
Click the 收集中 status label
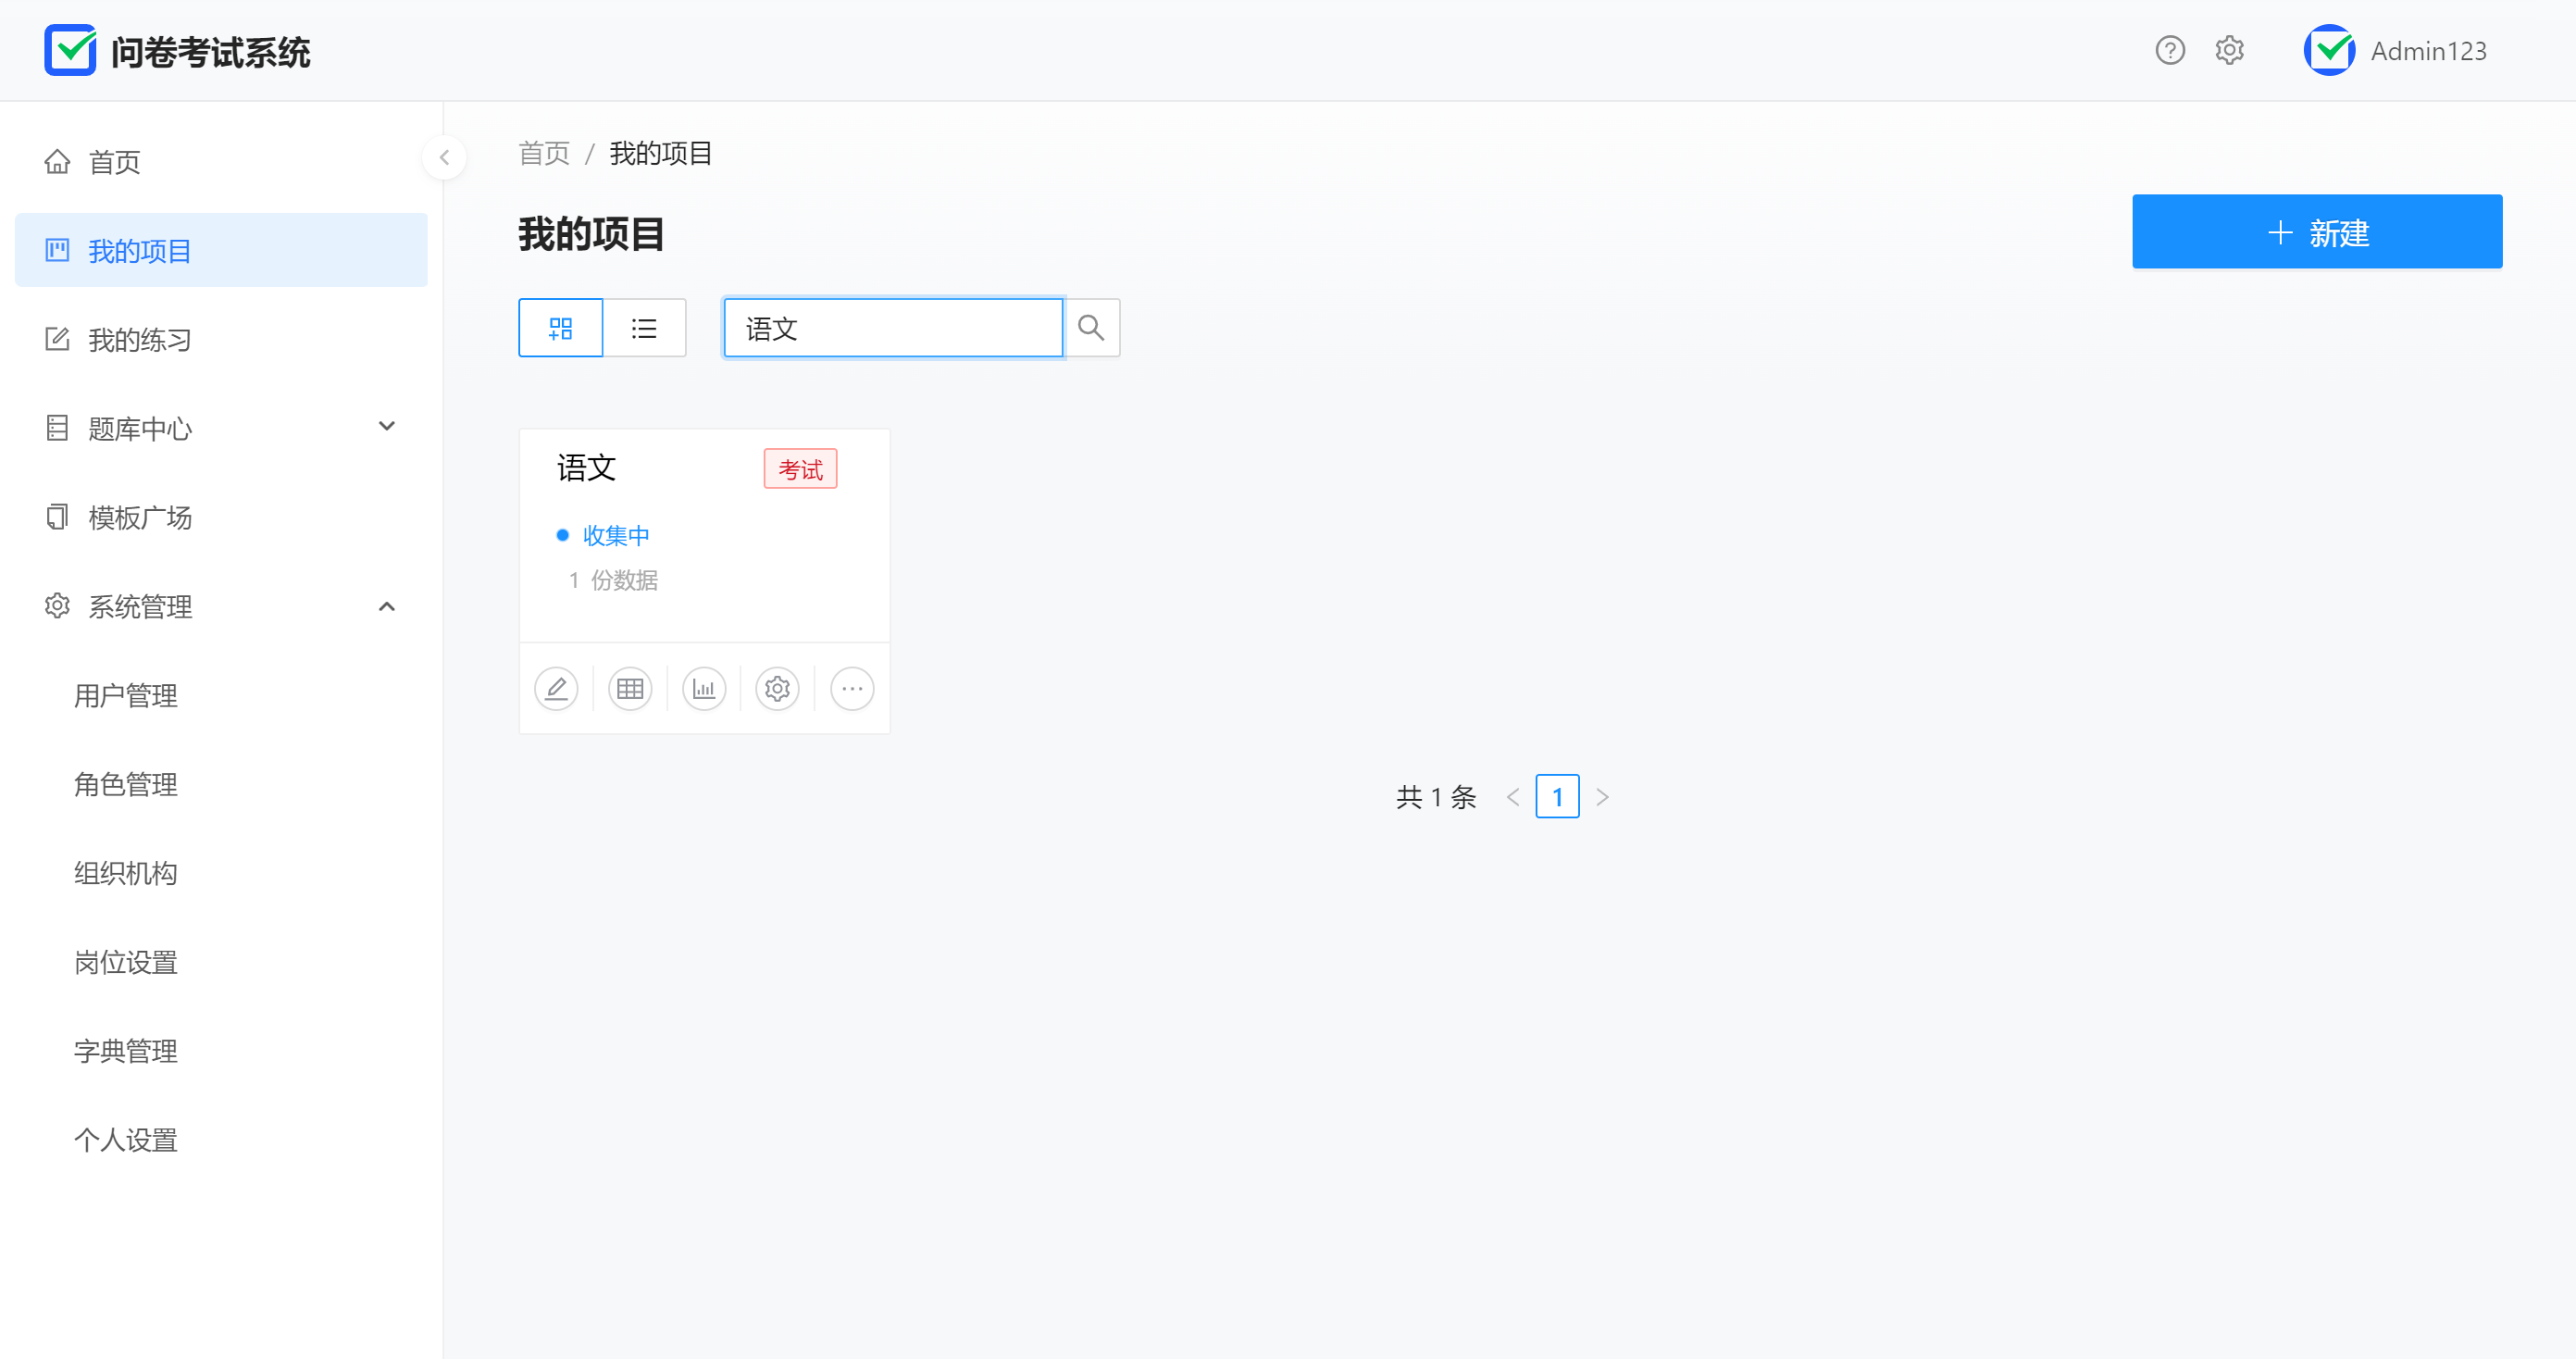tap(616, 536)
